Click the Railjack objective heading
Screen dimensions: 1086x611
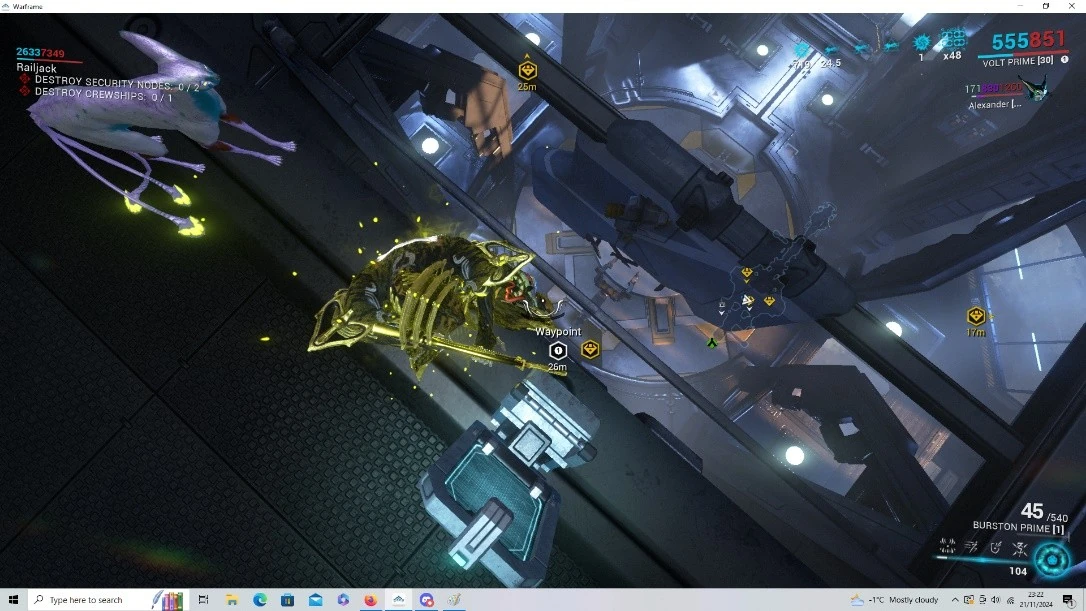coord(37,68)
